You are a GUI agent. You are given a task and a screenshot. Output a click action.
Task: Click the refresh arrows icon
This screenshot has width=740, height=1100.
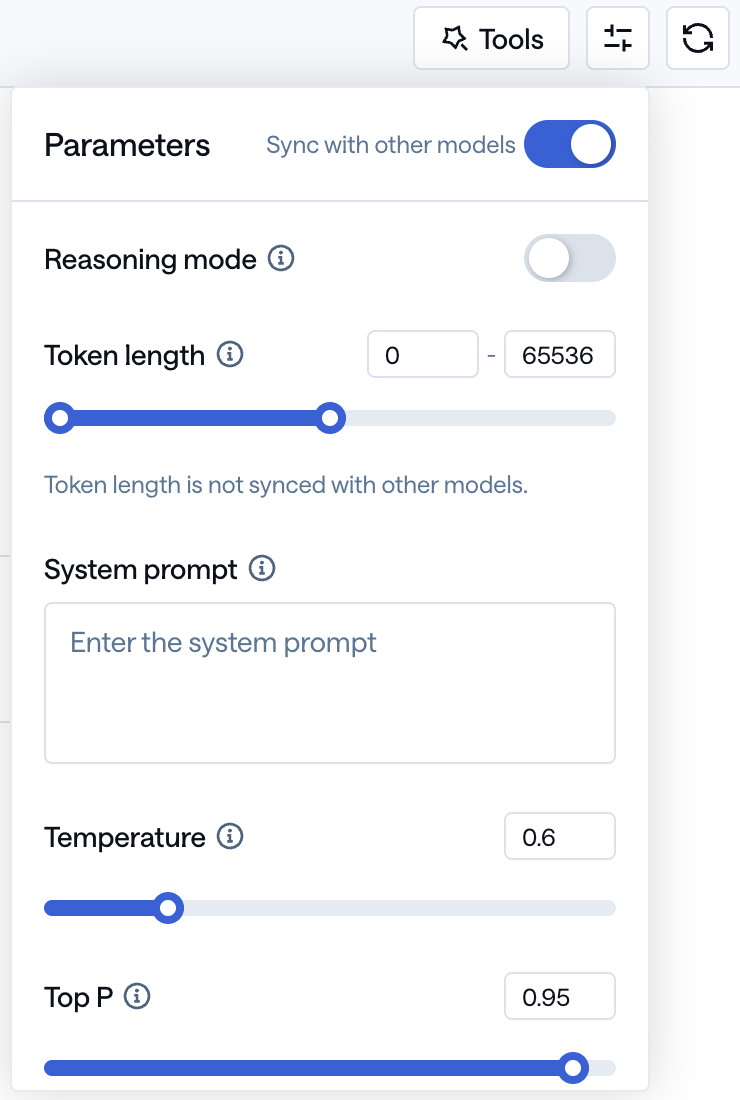pyautogui.click(x=697, y=39)
